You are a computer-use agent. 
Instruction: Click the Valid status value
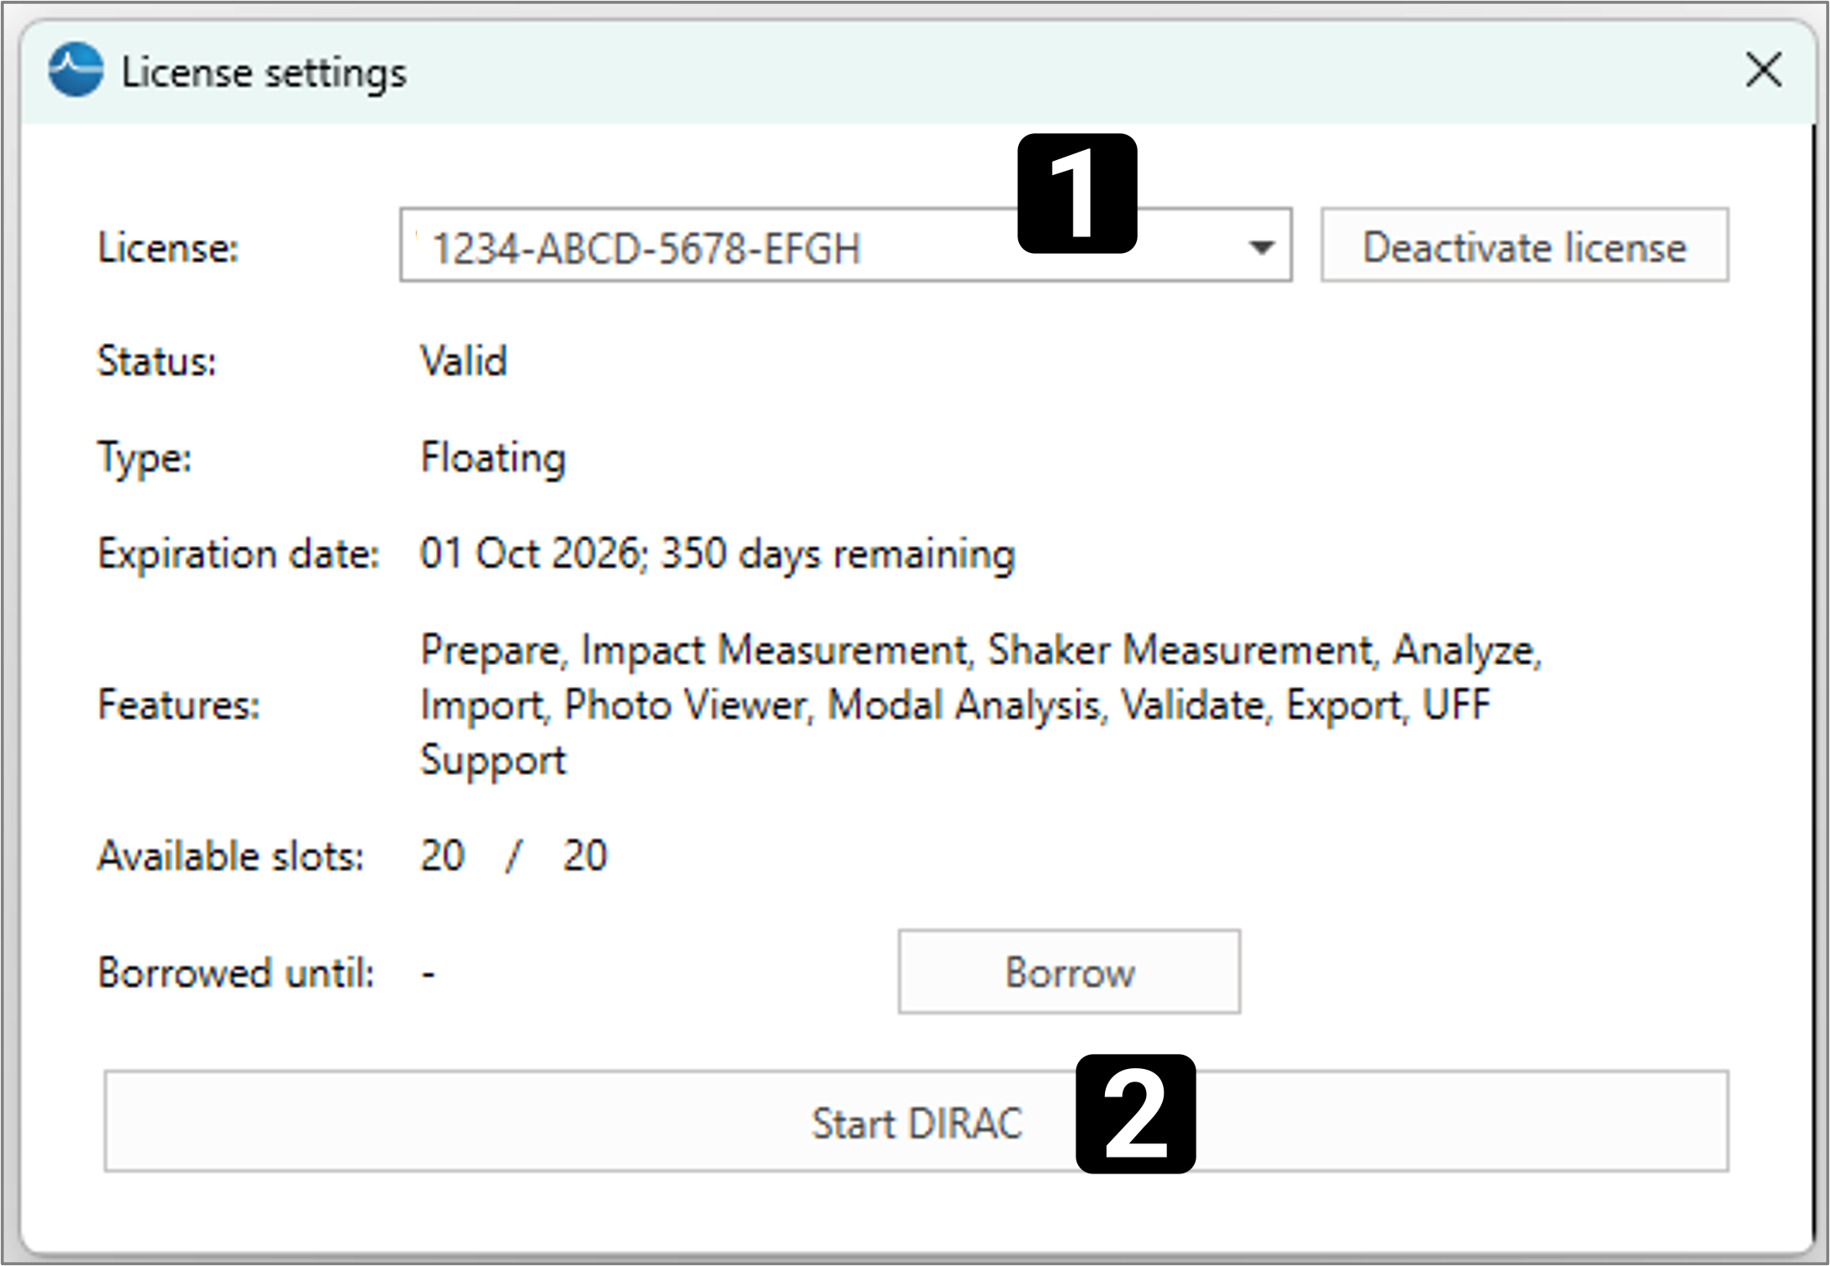[x=464, y=361]
